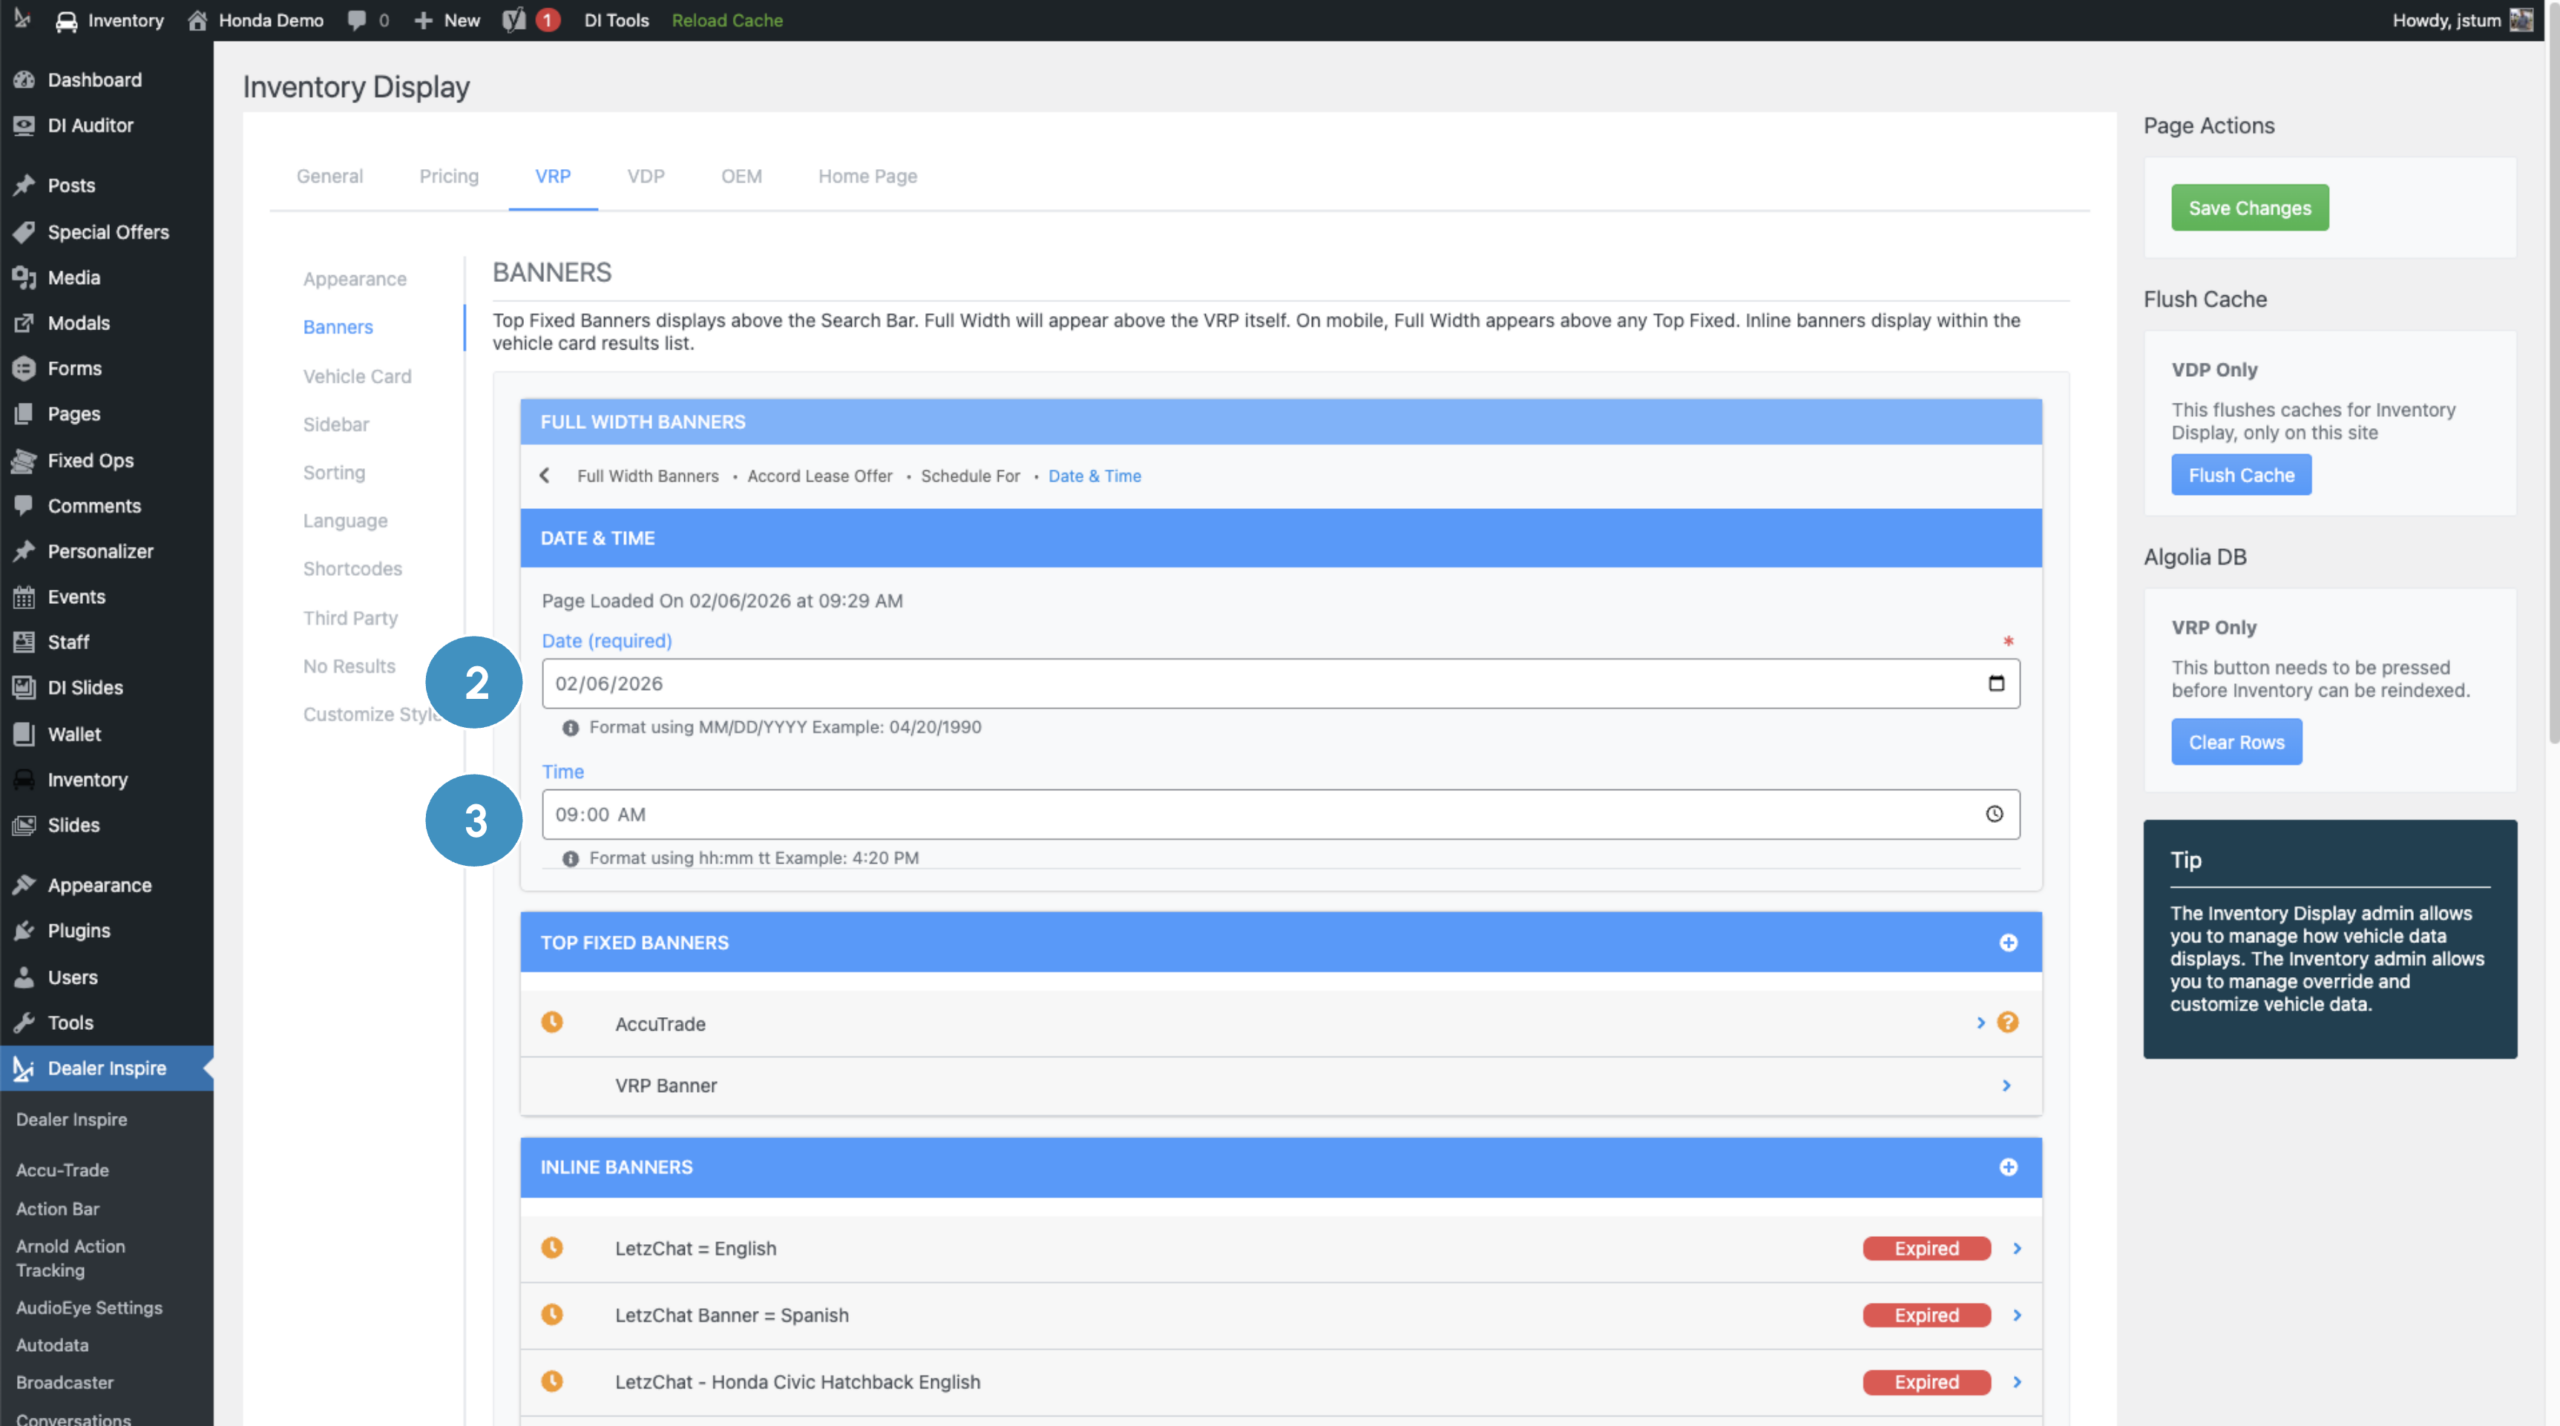Image resolution: width=2560 pixels, height=1426 pixels.
Task: Open the OEM tab
Action: click(742, 176)
